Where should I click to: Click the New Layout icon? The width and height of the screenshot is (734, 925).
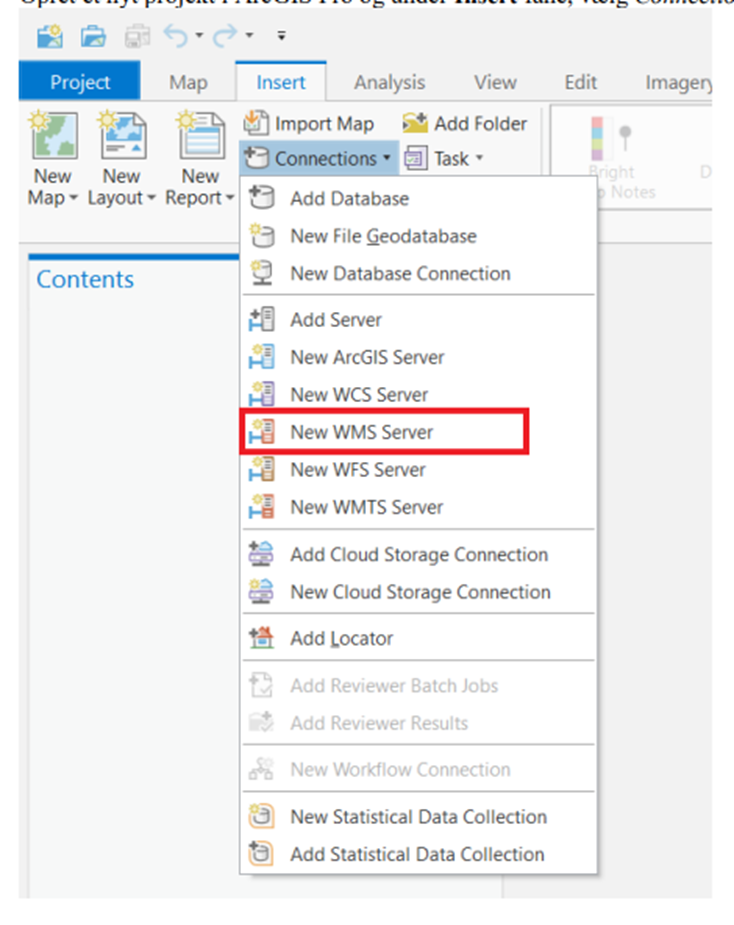coord(123,136)
